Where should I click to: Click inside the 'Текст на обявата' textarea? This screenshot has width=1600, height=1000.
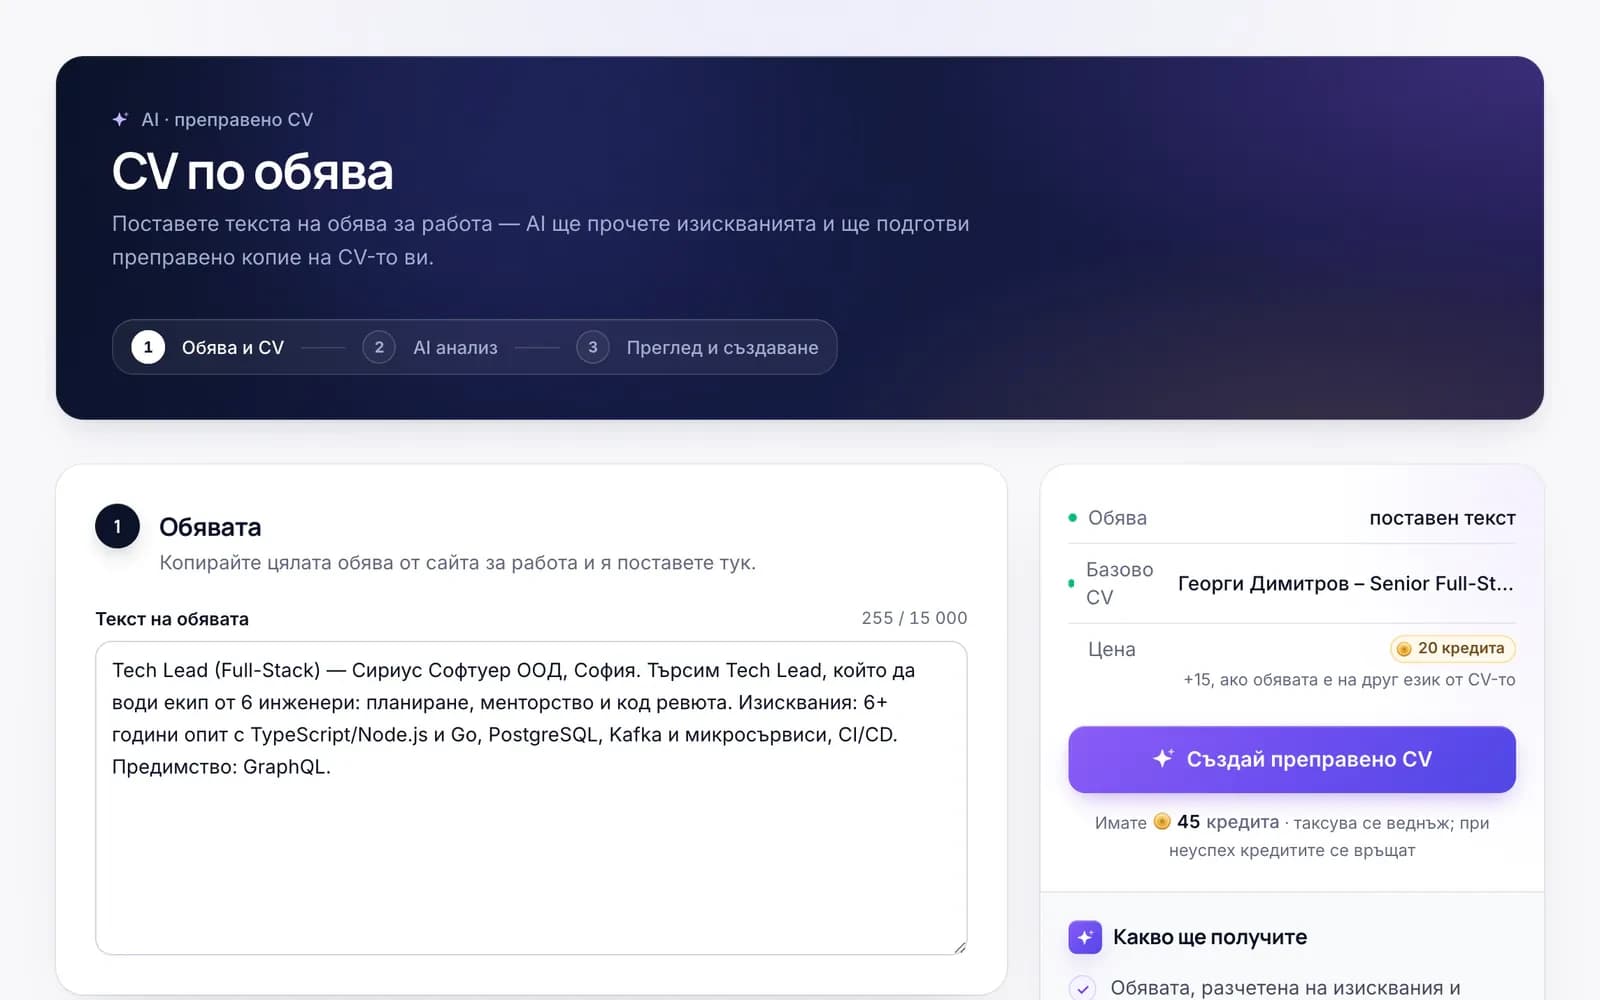(531, 798)
